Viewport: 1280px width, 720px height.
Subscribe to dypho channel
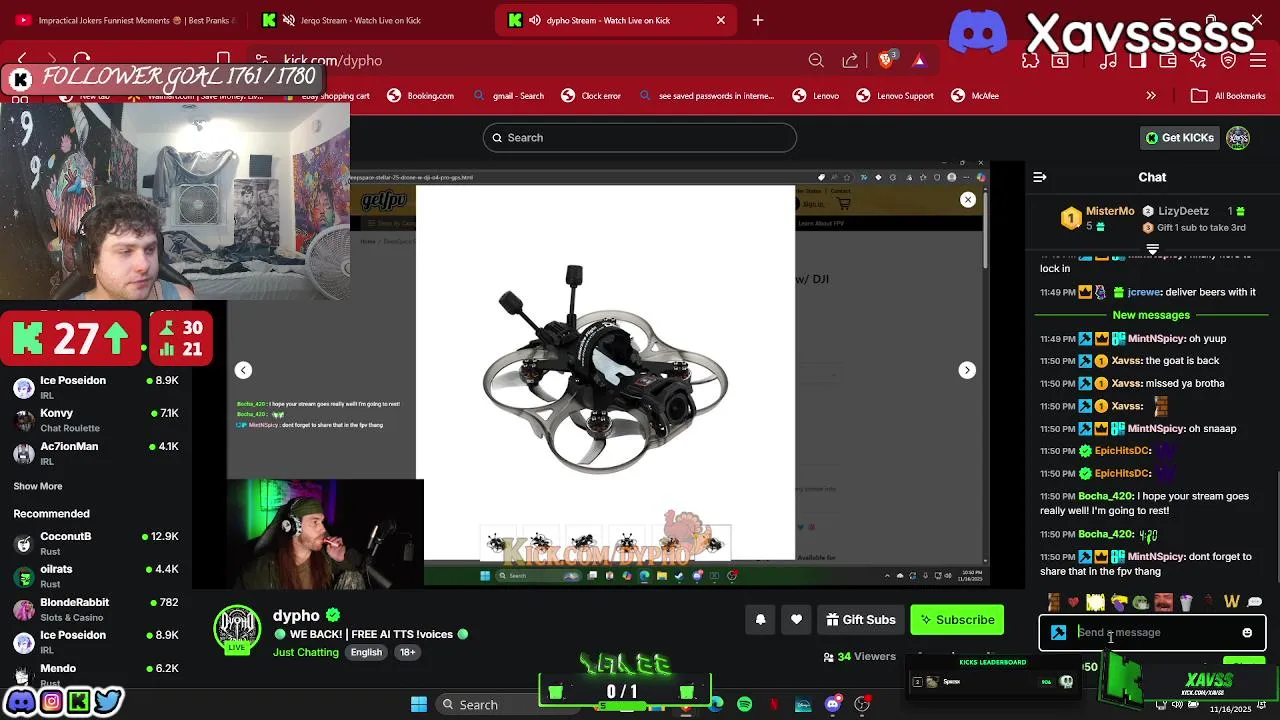(957, 620)
